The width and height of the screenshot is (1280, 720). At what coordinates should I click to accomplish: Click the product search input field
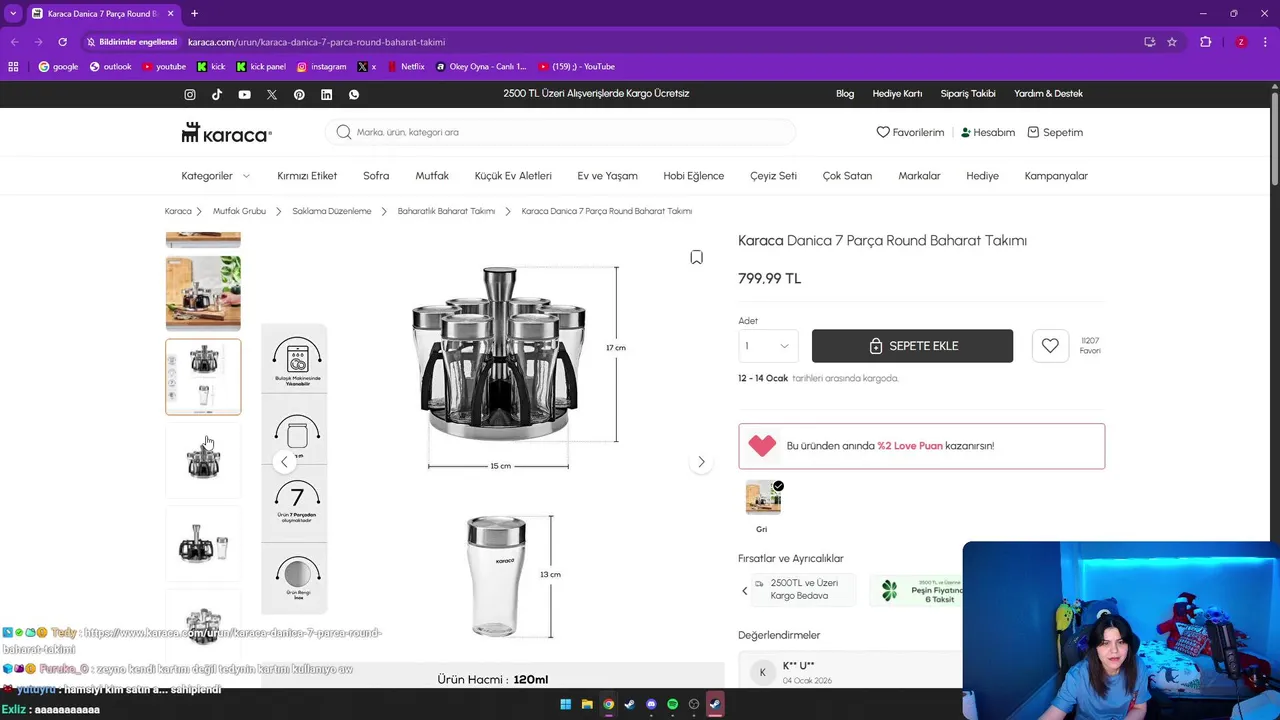click(560, 132)
